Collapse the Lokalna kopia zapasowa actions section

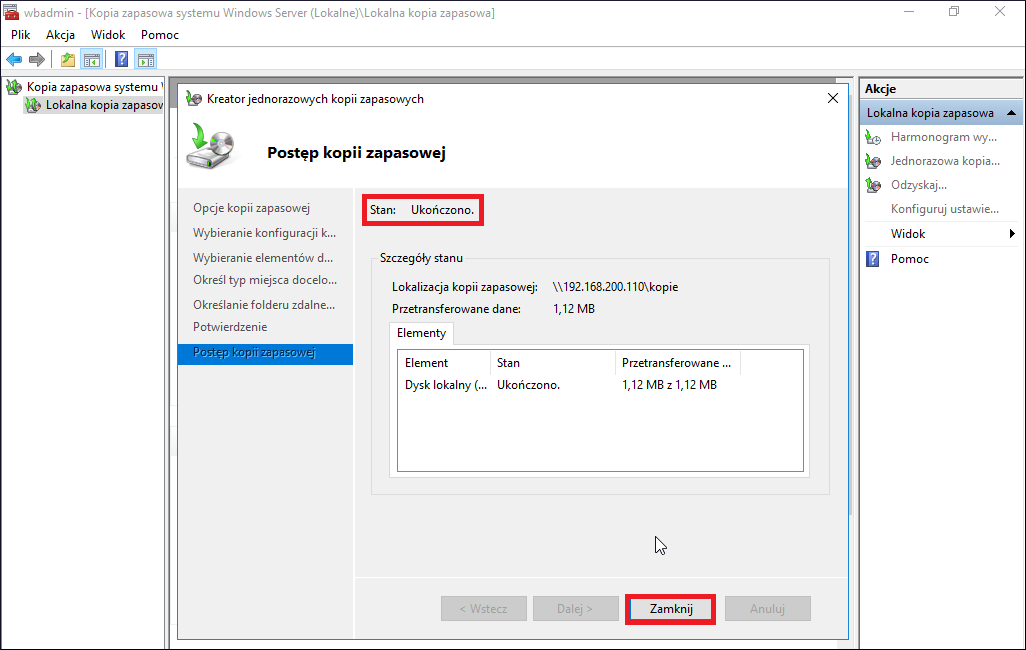point(1012,113)
